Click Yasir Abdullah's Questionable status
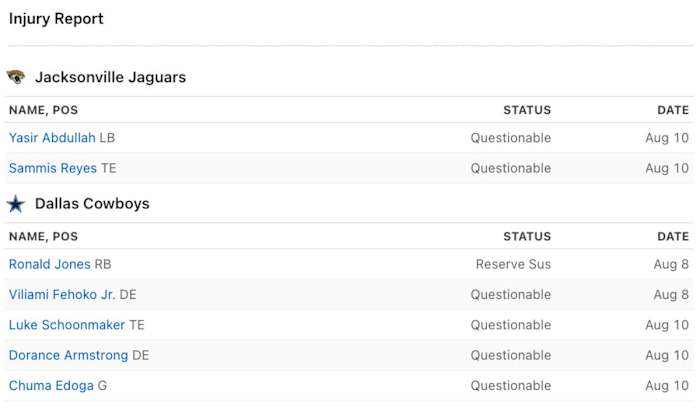The height and width of the screenshot is (411, 700). [x=511, y=138]
